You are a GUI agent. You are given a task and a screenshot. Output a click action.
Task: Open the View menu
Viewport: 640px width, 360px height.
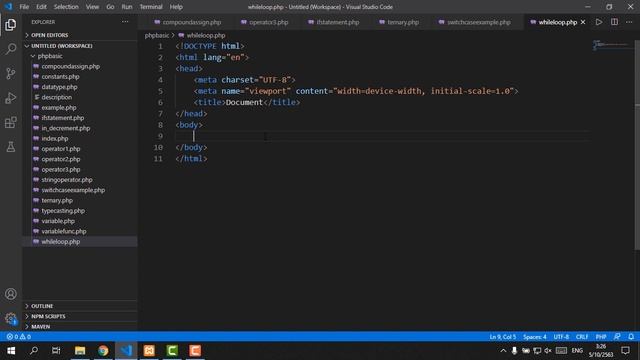pyautogui.click(x=92, y=7)
